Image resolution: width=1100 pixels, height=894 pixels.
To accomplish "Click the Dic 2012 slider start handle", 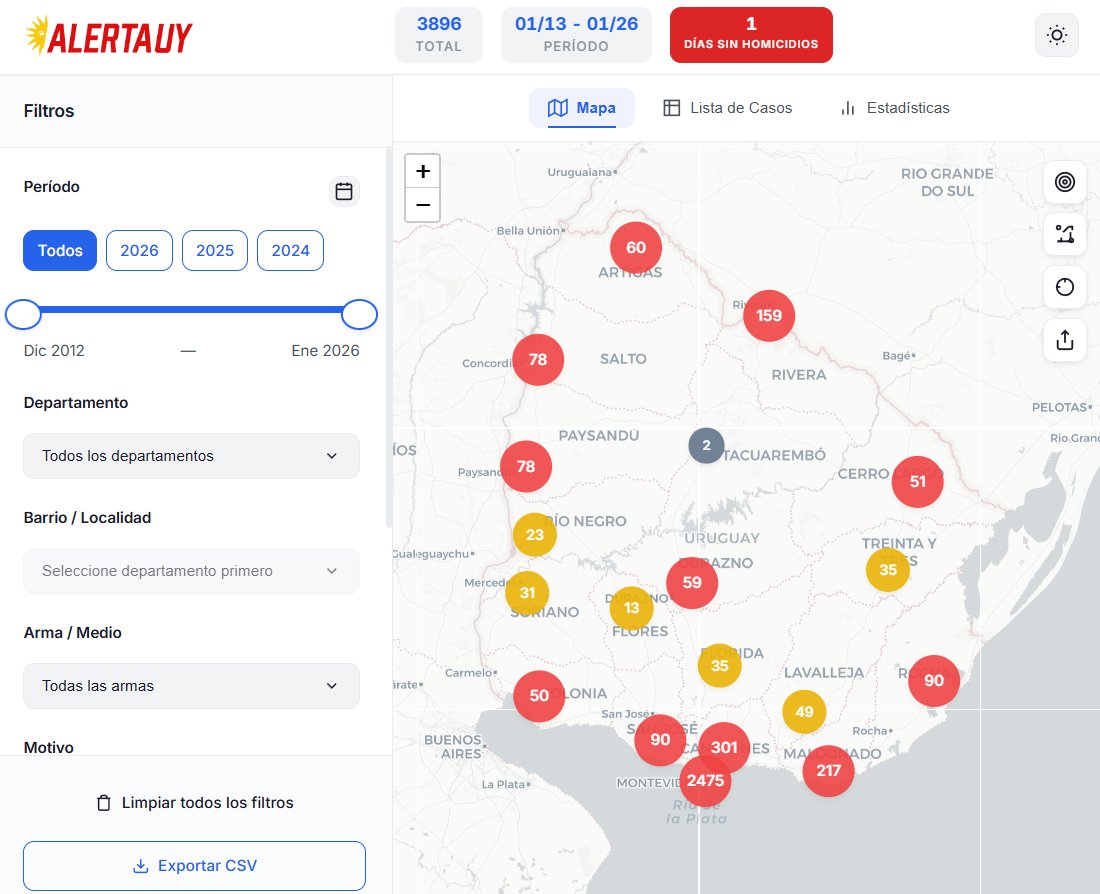I will tap(23, 314).
